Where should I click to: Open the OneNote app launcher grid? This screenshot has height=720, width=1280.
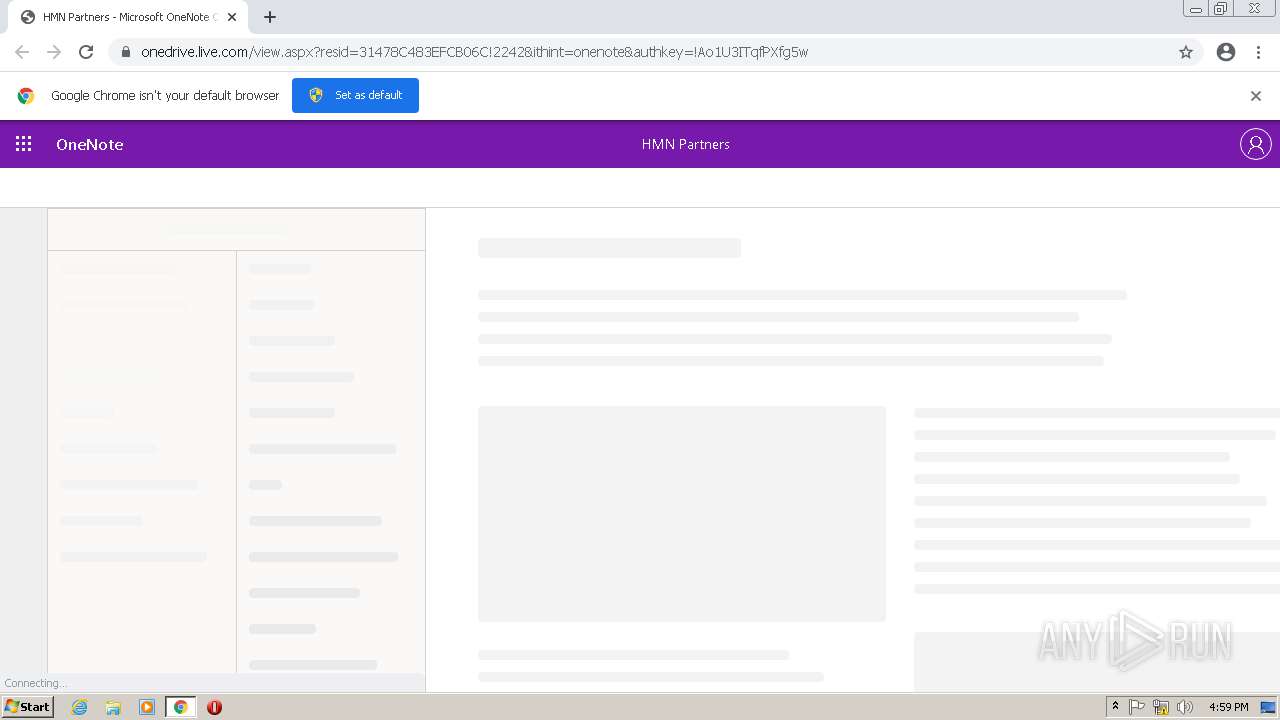pyautogui.click(x=24, y=144)
